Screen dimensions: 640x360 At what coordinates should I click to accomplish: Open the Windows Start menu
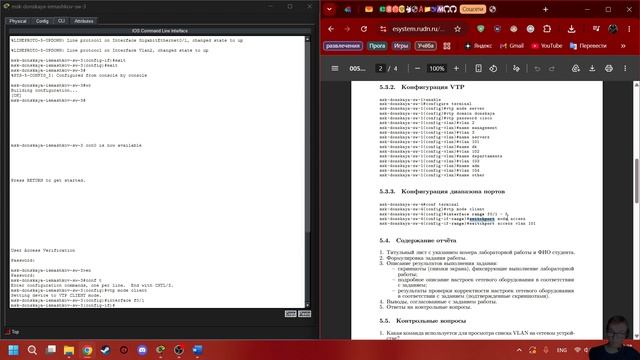13,350
